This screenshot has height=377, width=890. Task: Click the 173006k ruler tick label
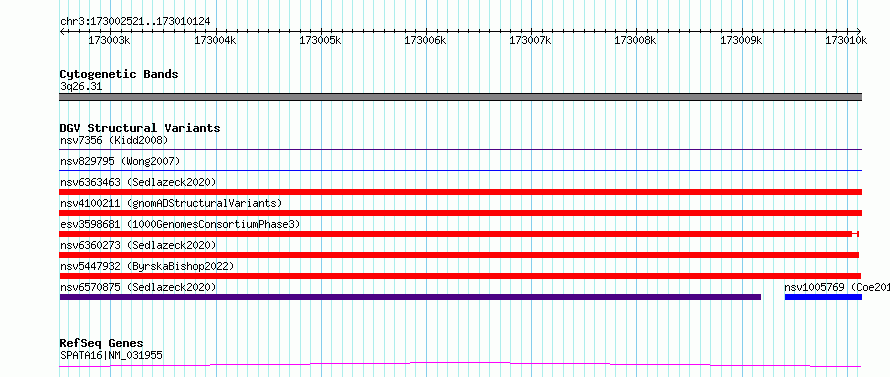coord(425,40)
